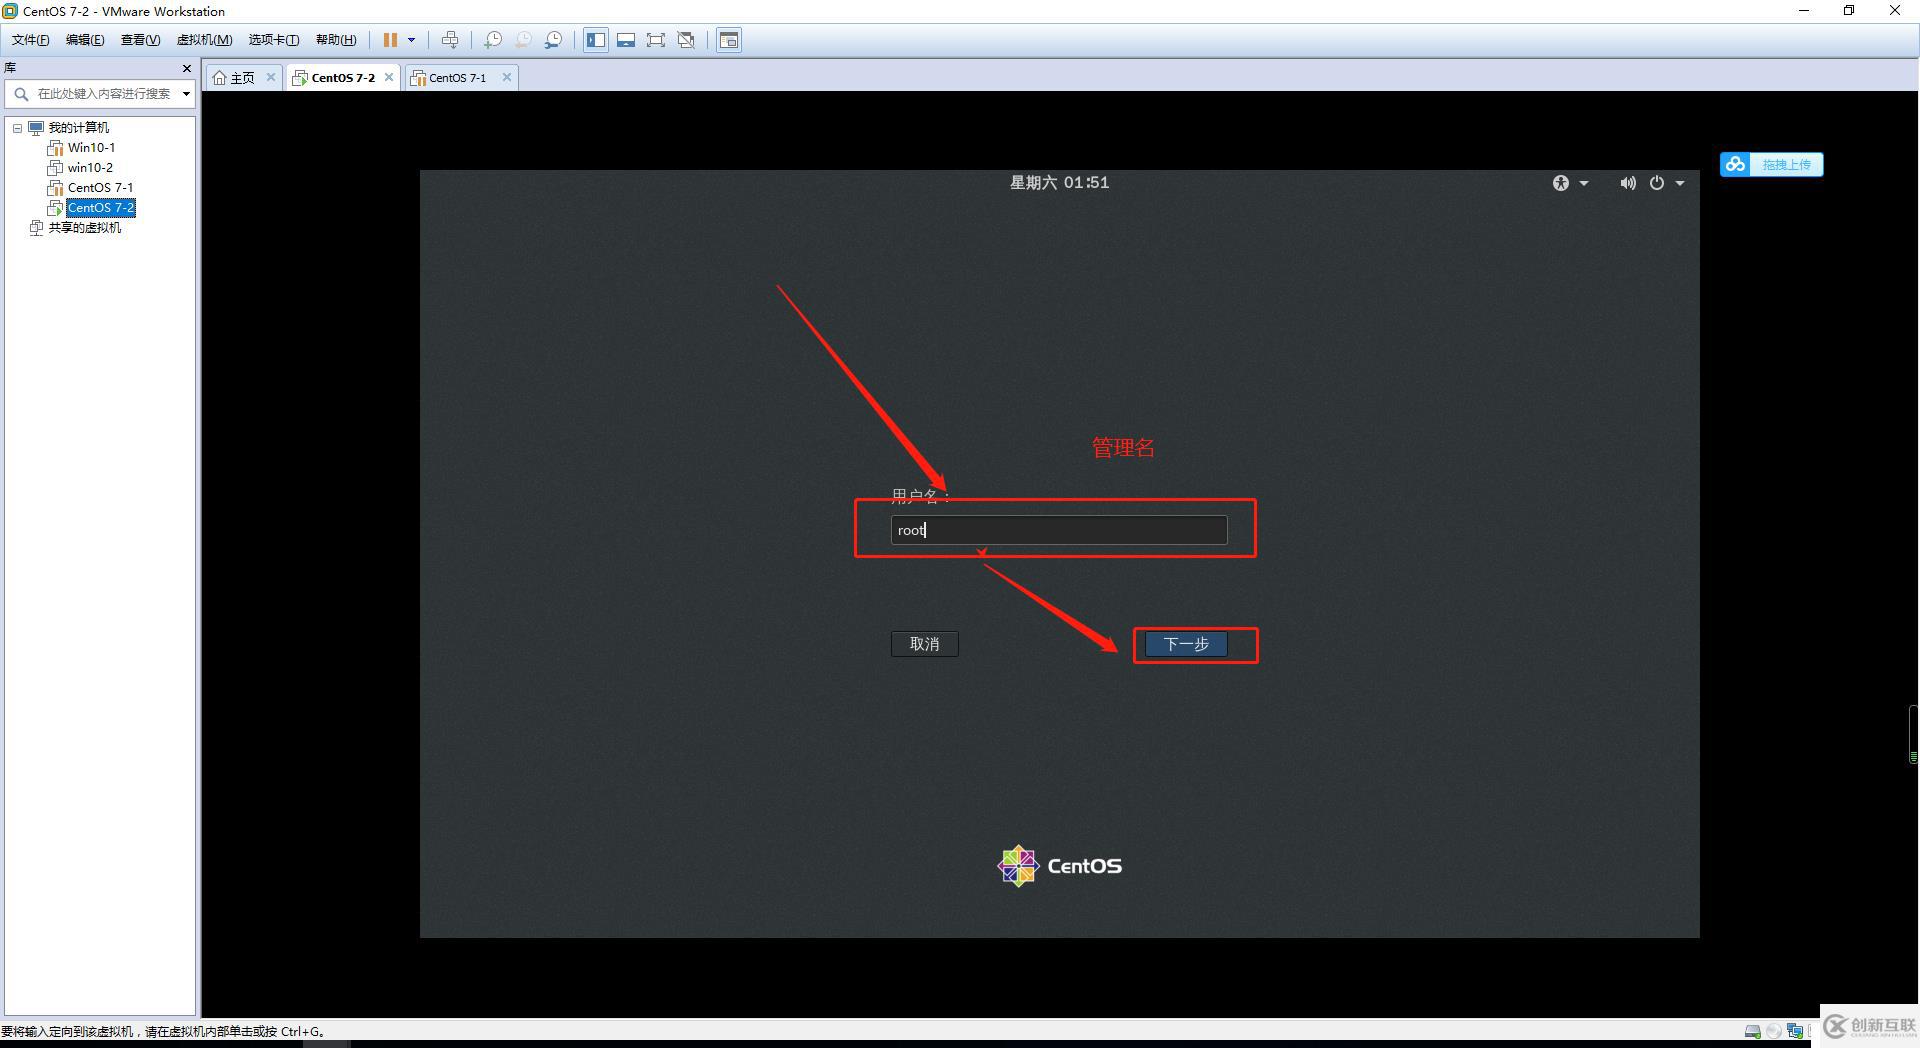Suspend the VM with the pause icon

click(x=390, y=40)
